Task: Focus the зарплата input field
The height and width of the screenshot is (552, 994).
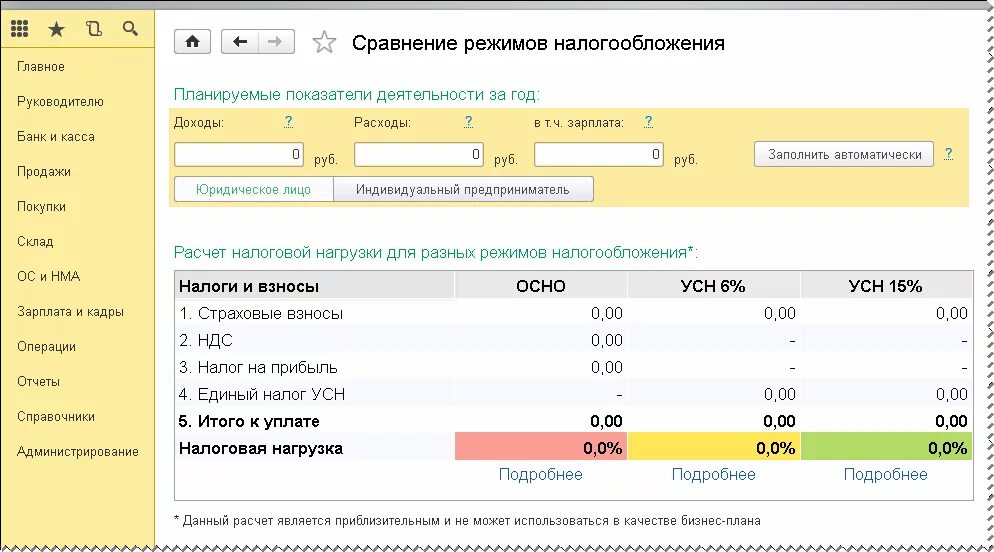Action: point(599,155)
